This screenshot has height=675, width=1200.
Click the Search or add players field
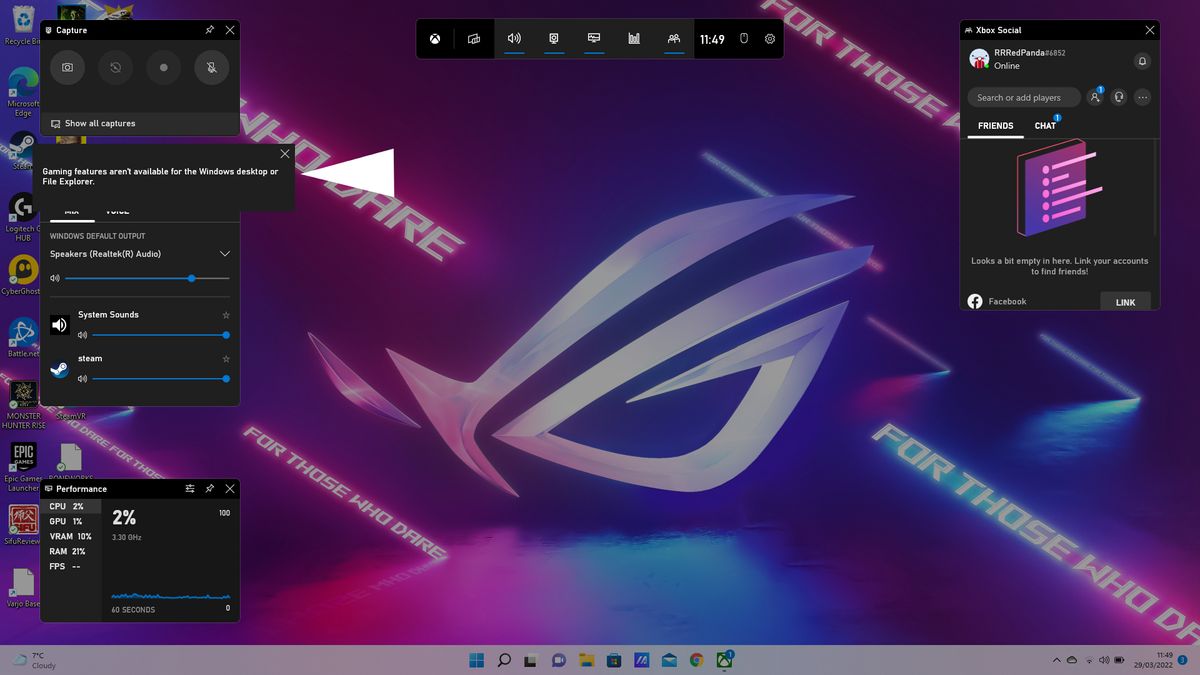1022,97
